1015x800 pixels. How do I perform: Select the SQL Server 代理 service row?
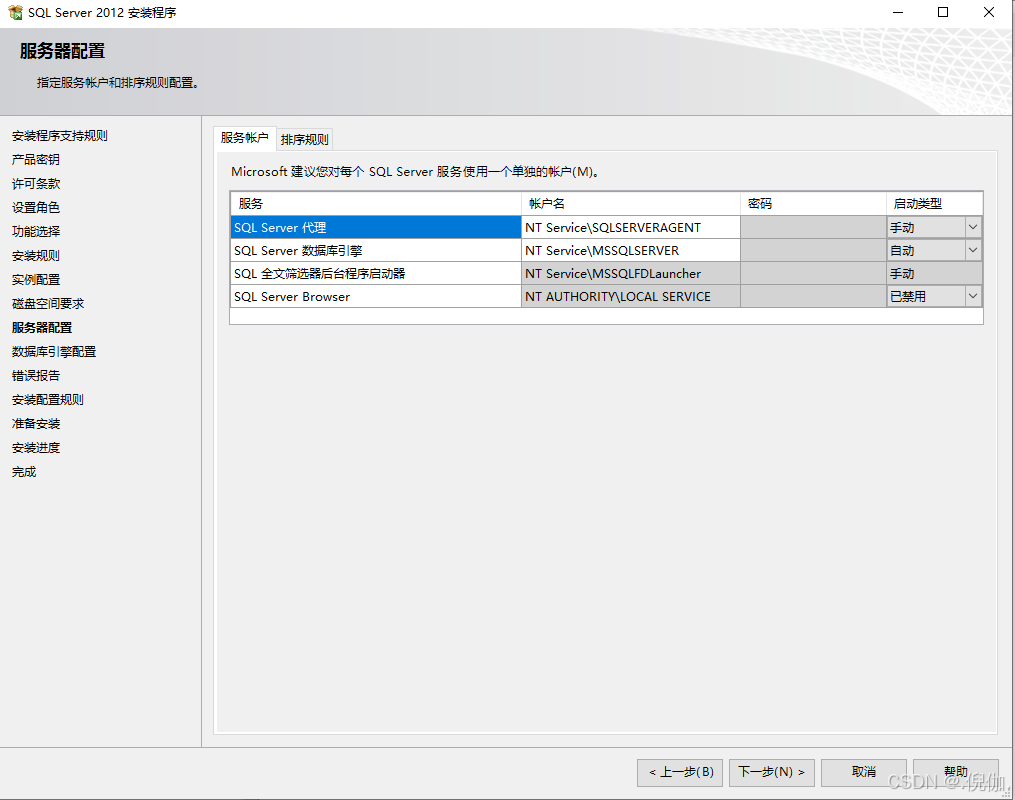click(x=375, y=227)
